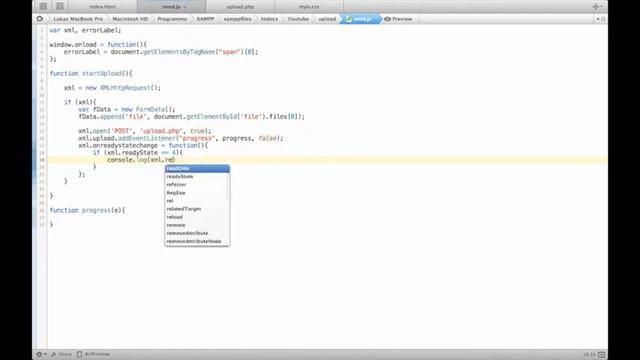
Task: Click the split view icon at bottom right
Action: (601, 355)
